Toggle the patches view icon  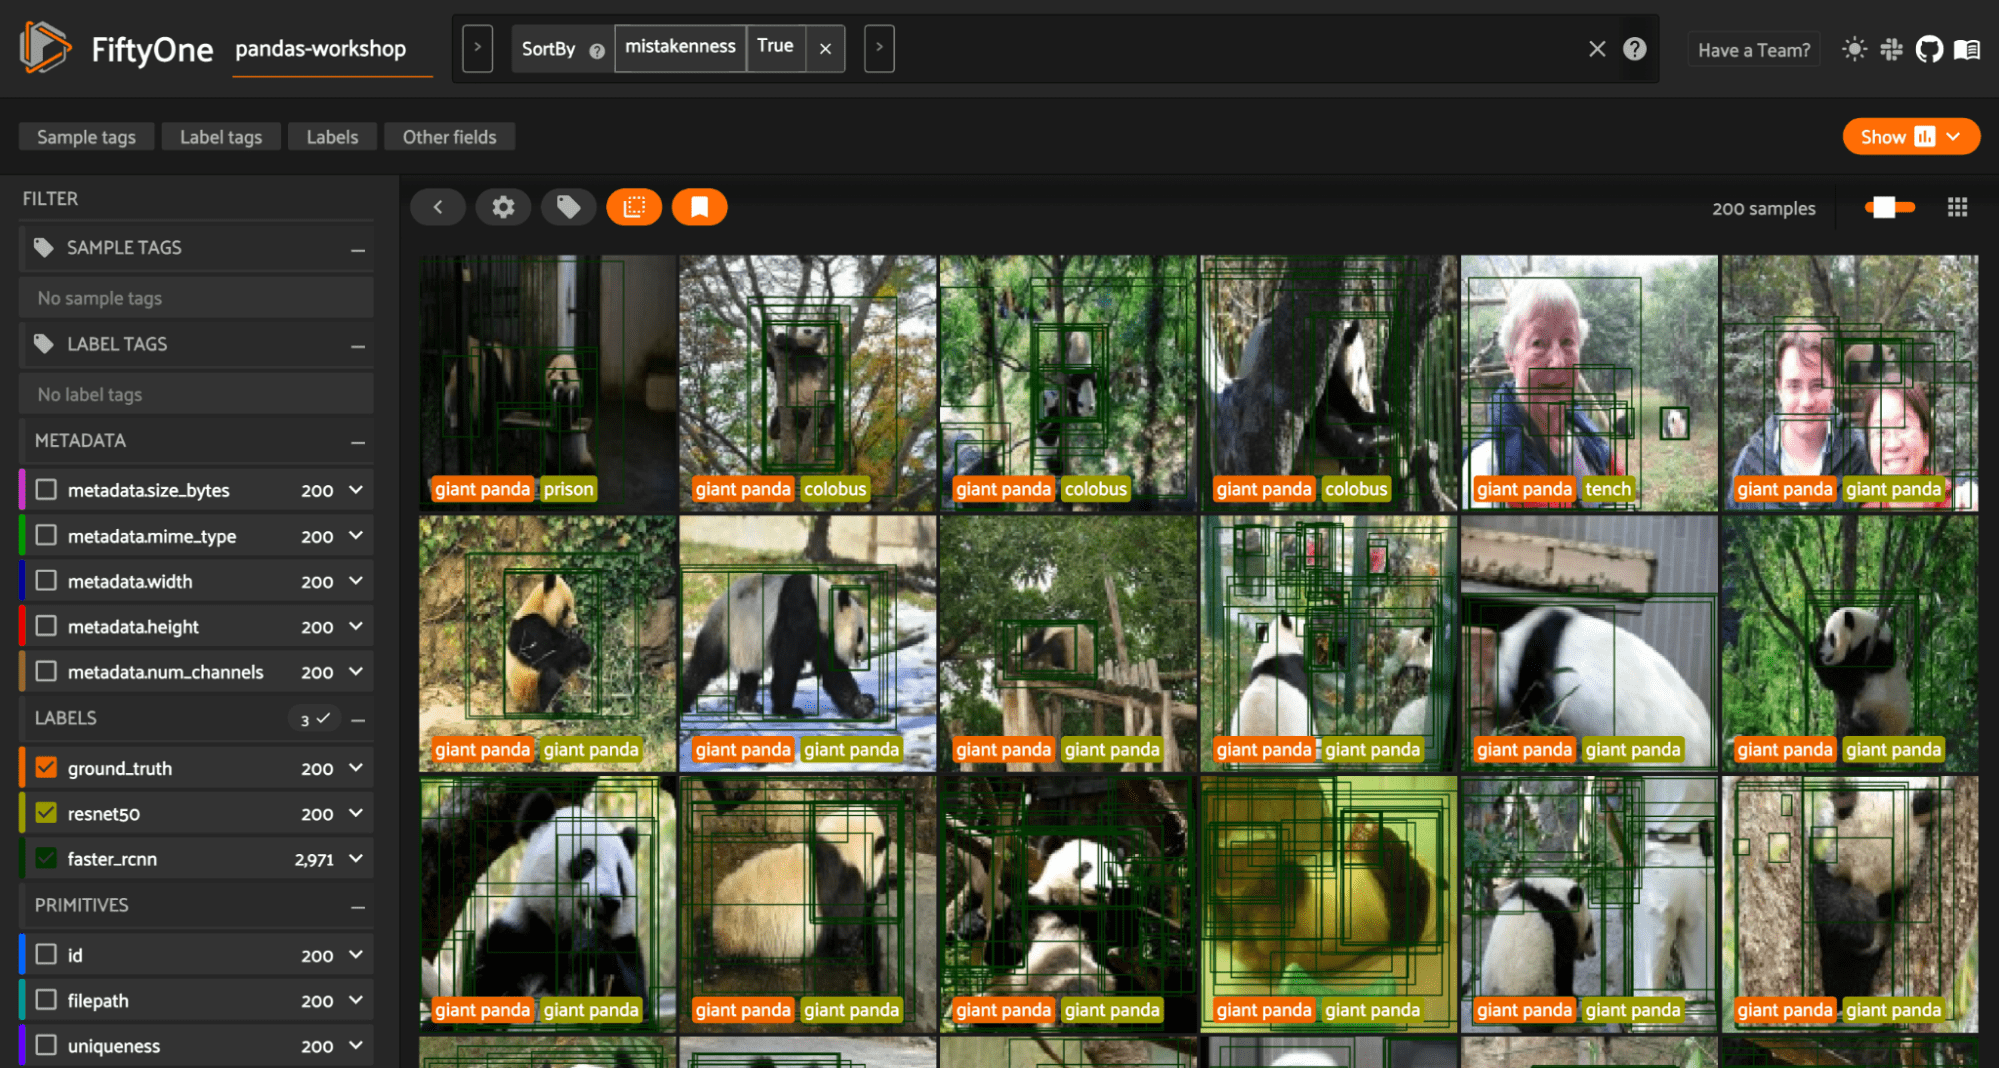(634, 207)
